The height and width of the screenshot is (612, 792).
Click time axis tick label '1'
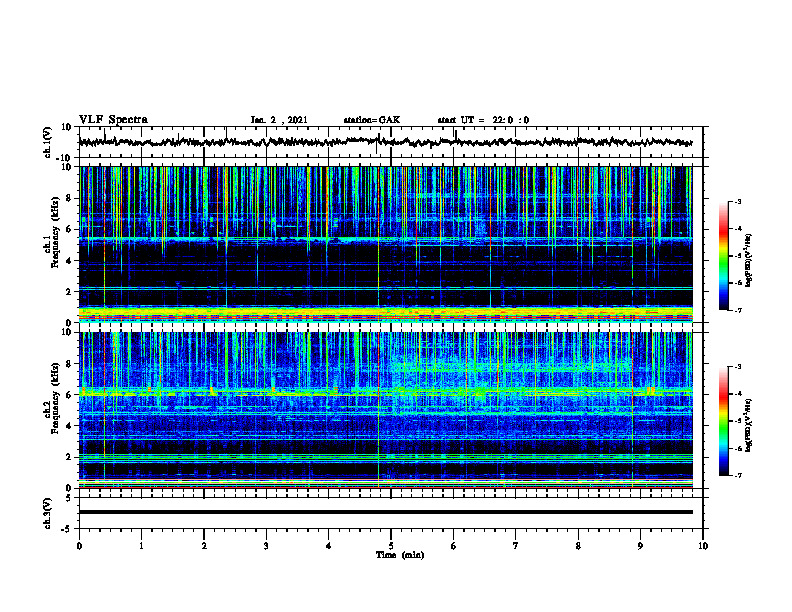coord(141,546)
